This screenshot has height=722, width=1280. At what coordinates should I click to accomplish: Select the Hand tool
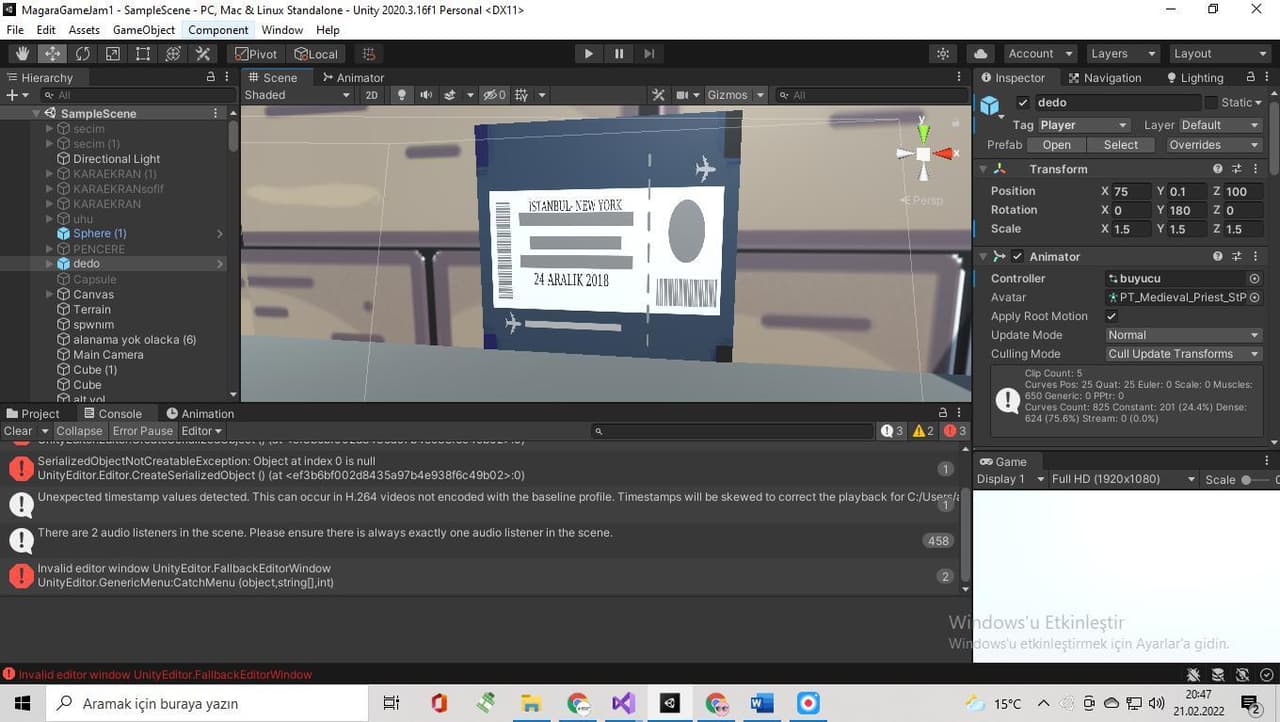(22, 54)
